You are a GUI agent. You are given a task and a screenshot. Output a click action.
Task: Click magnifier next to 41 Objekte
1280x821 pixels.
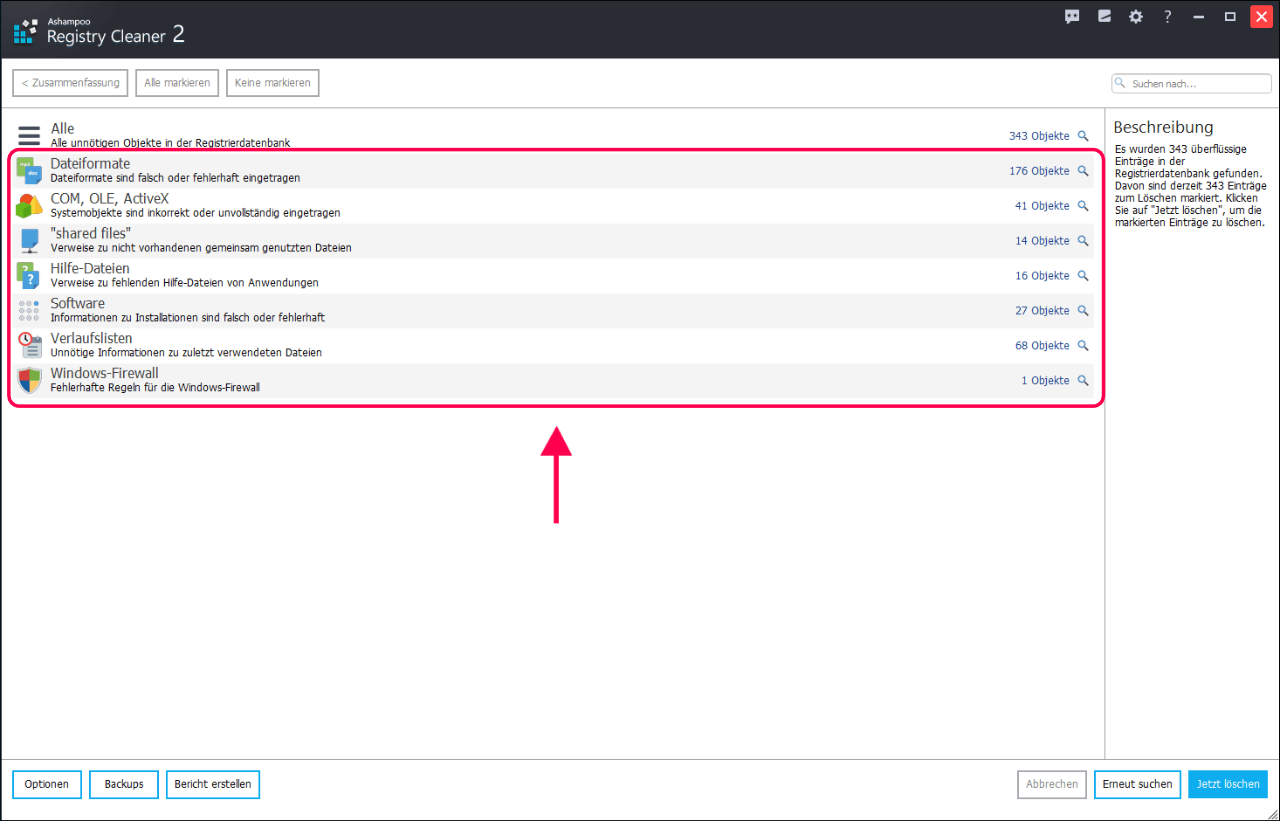1082,206
